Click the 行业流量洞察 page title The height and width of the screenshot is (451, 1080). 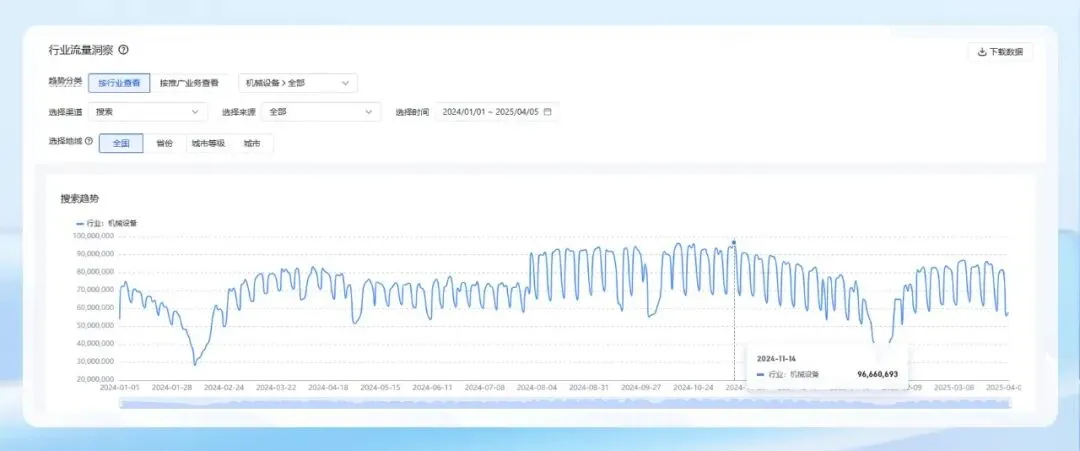[81, 50]
